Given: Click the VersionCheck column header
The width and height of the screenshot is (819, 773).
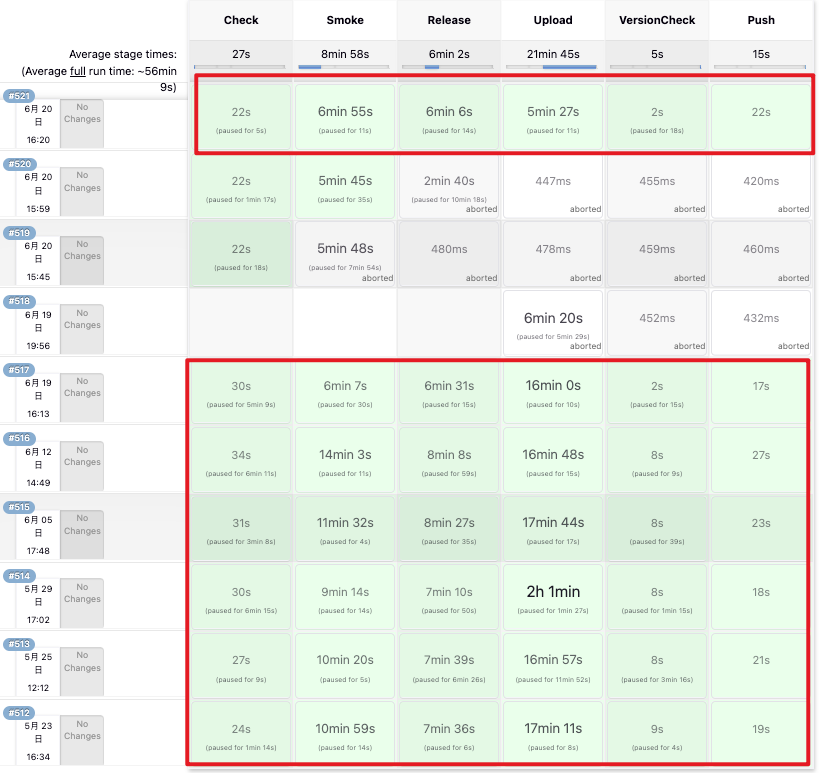Looking at the screenshot, I should [x=657, y=20].
